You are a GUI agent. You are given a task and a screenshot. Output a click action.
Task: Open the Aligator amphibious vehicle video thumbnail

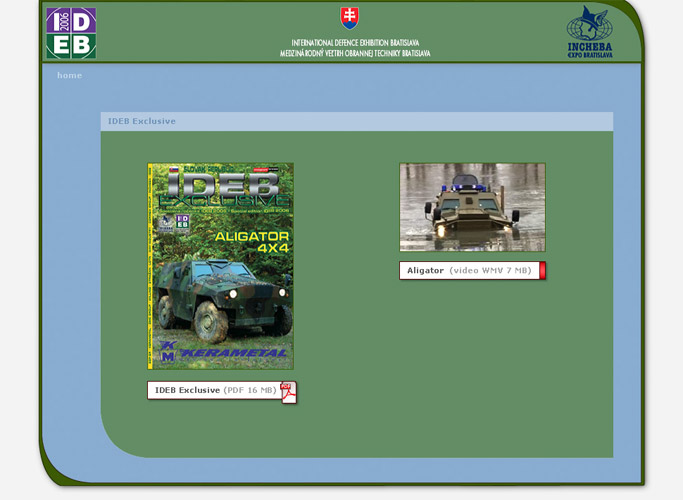472,207
